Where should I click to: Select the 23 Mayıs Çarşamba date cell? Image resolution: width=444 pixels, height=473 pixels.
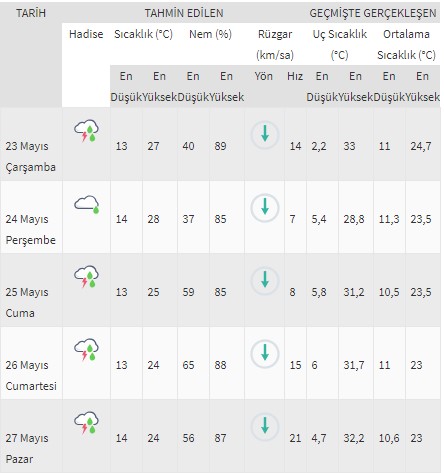(31, 156)
